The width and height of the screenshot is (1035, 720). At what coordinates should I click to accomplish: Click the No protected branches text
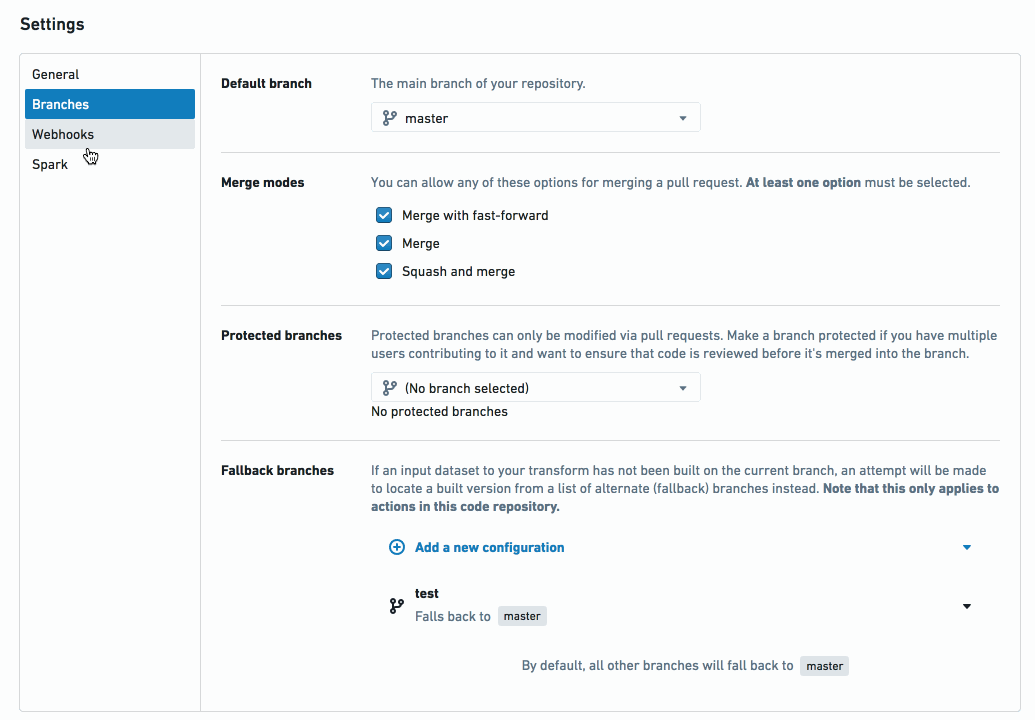click(439, 412)
